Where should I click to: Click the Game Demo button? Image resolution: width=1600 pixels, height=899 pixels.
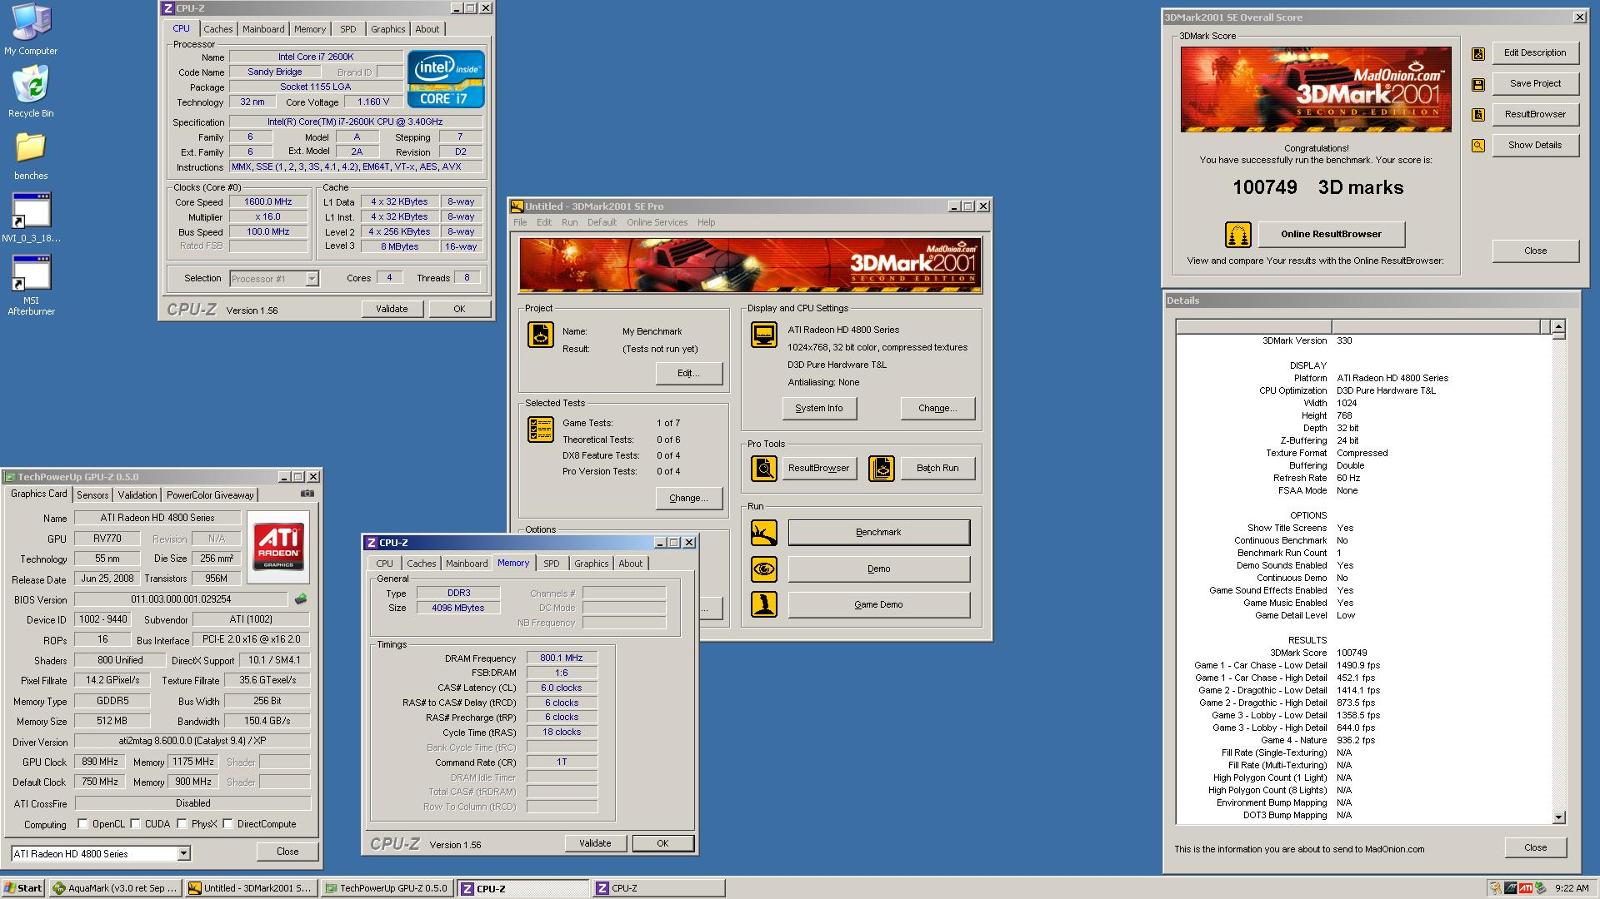[879, 605]
